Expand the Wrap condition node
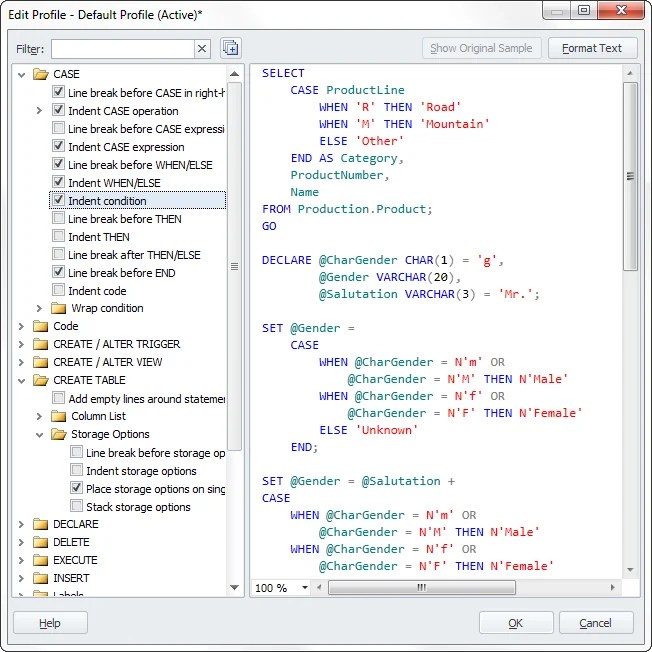 click(x=39, y=308)
